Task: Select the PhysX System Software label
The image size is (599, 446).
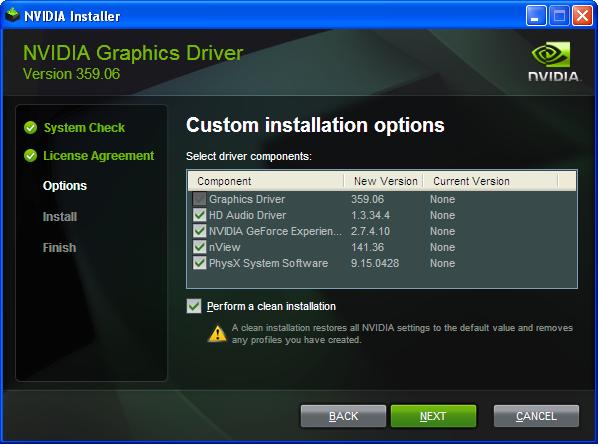Action: tap(268, 263)
